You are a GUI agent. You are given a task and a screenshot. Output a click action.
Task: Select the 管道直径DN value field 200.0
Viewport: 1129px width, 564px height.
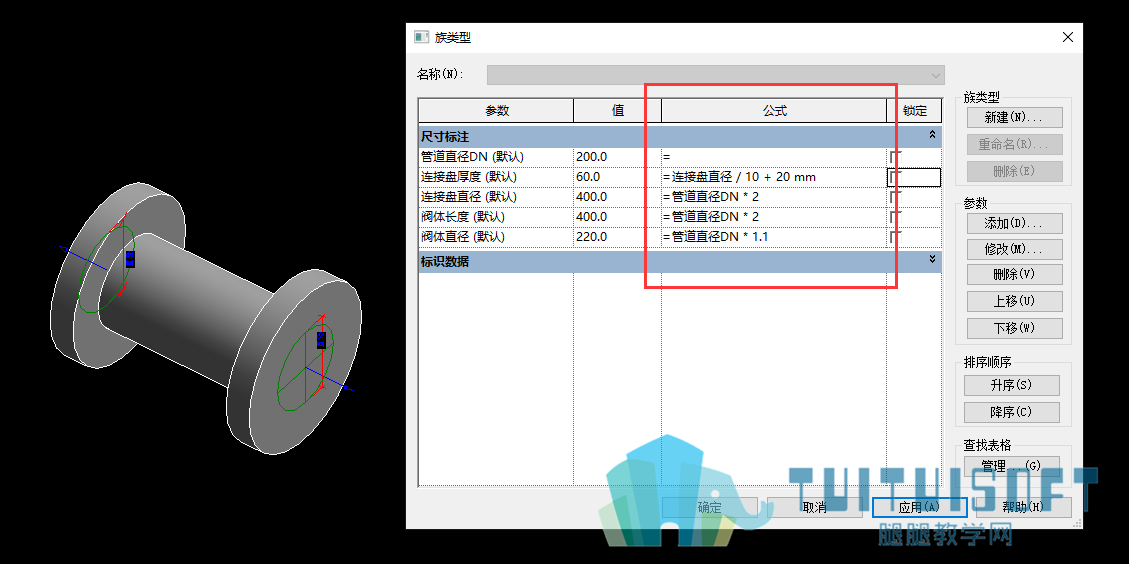[x=617, y=156]
